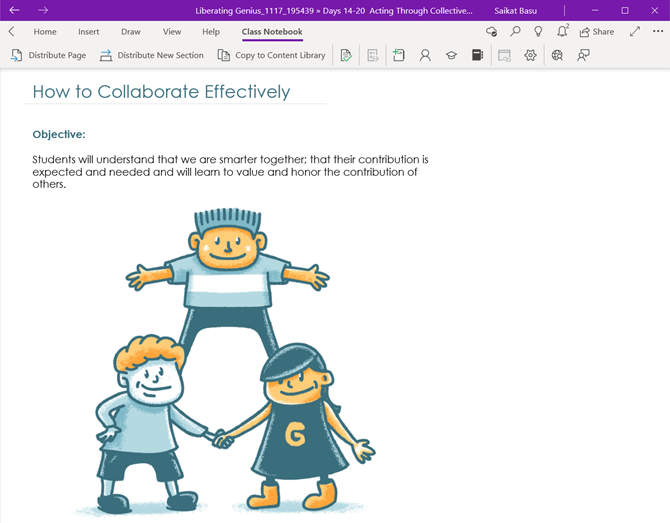Select Copy to Content Library
Image resolution: width=670 pixels, height=523 pixels.
pos(271,55)
